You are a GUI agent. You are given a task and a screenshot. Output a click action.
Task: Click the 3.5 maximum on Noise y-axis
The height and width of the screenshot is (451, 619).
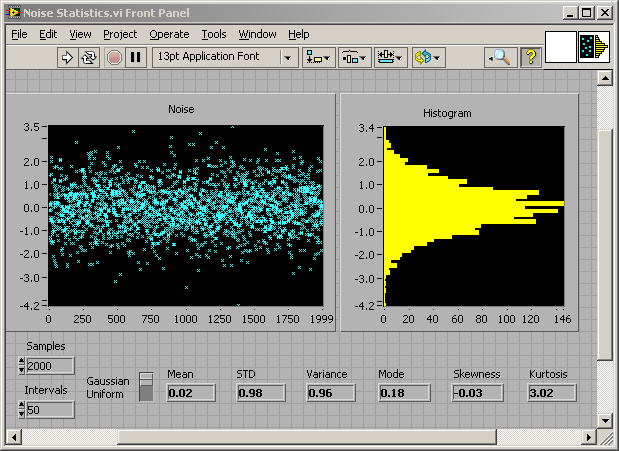point(32,127)
